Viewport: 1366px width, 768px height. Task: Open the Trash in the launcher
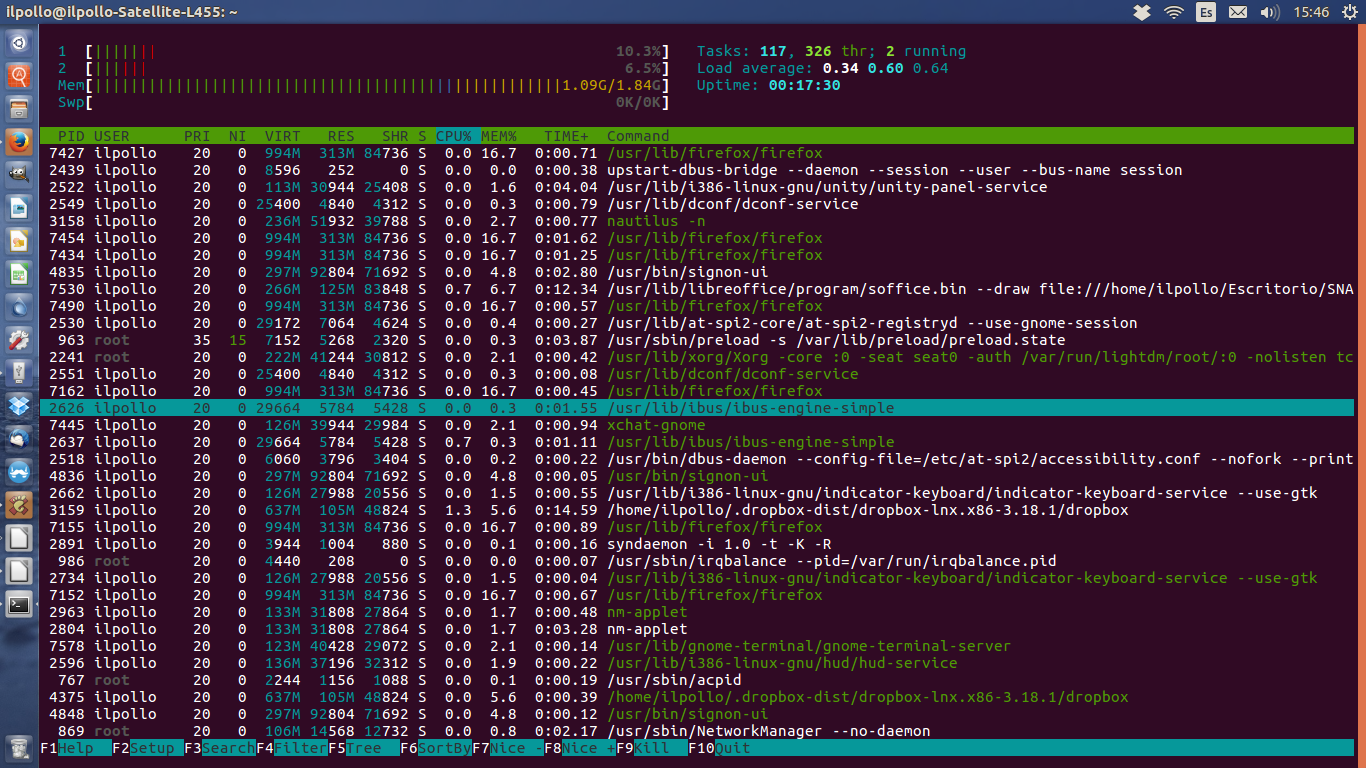tap(19, 748)
